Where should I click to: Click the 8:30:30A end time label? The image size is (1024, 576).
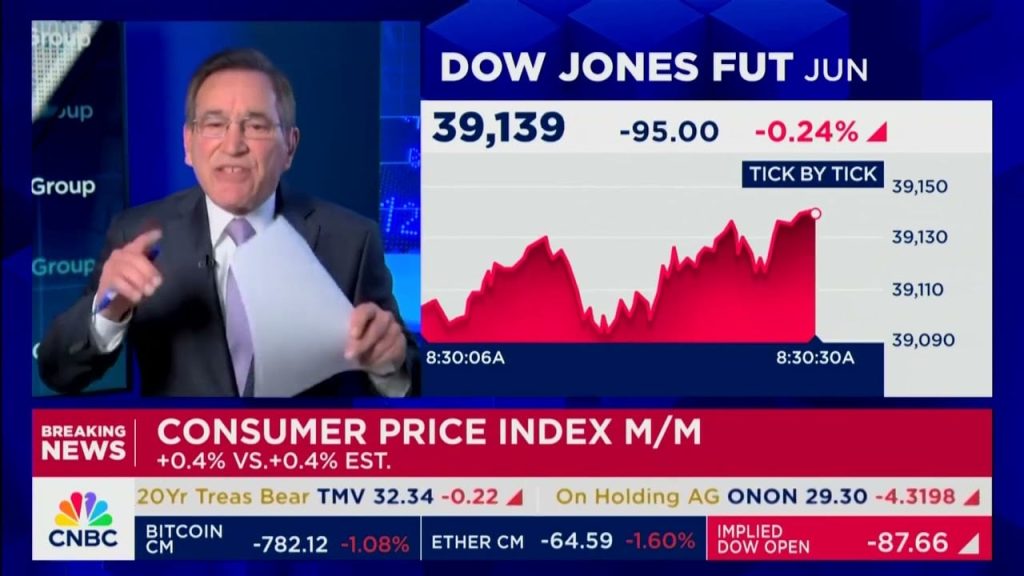(x=815, y=357)
